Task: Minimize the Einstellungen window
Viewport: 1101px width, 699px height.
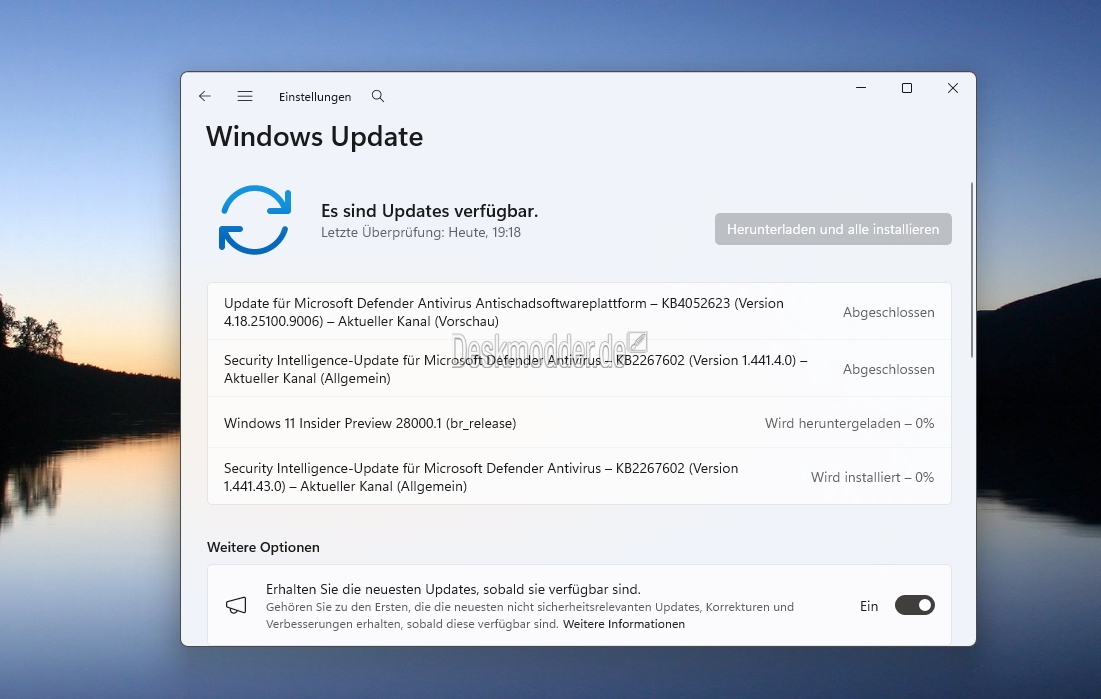Action: (x=861, y=88)
